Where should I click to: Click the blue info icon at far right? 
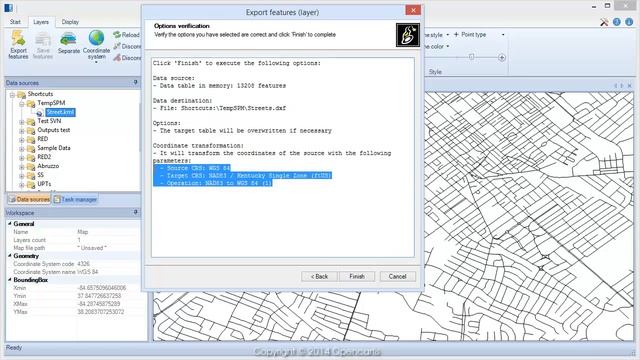pyautogui.click(x=629, y=22)
